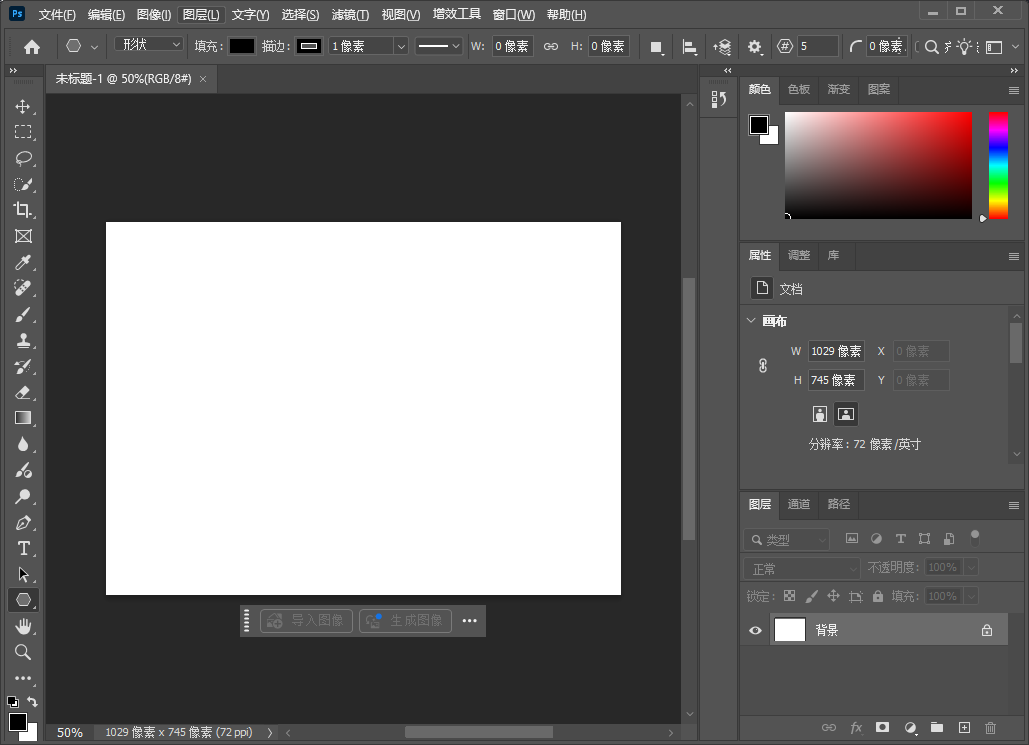Click the 生成图像 button below the canvas
The height and width of the screenshot is (745, 1029).
pyautogui.click(x=405, y=620)
